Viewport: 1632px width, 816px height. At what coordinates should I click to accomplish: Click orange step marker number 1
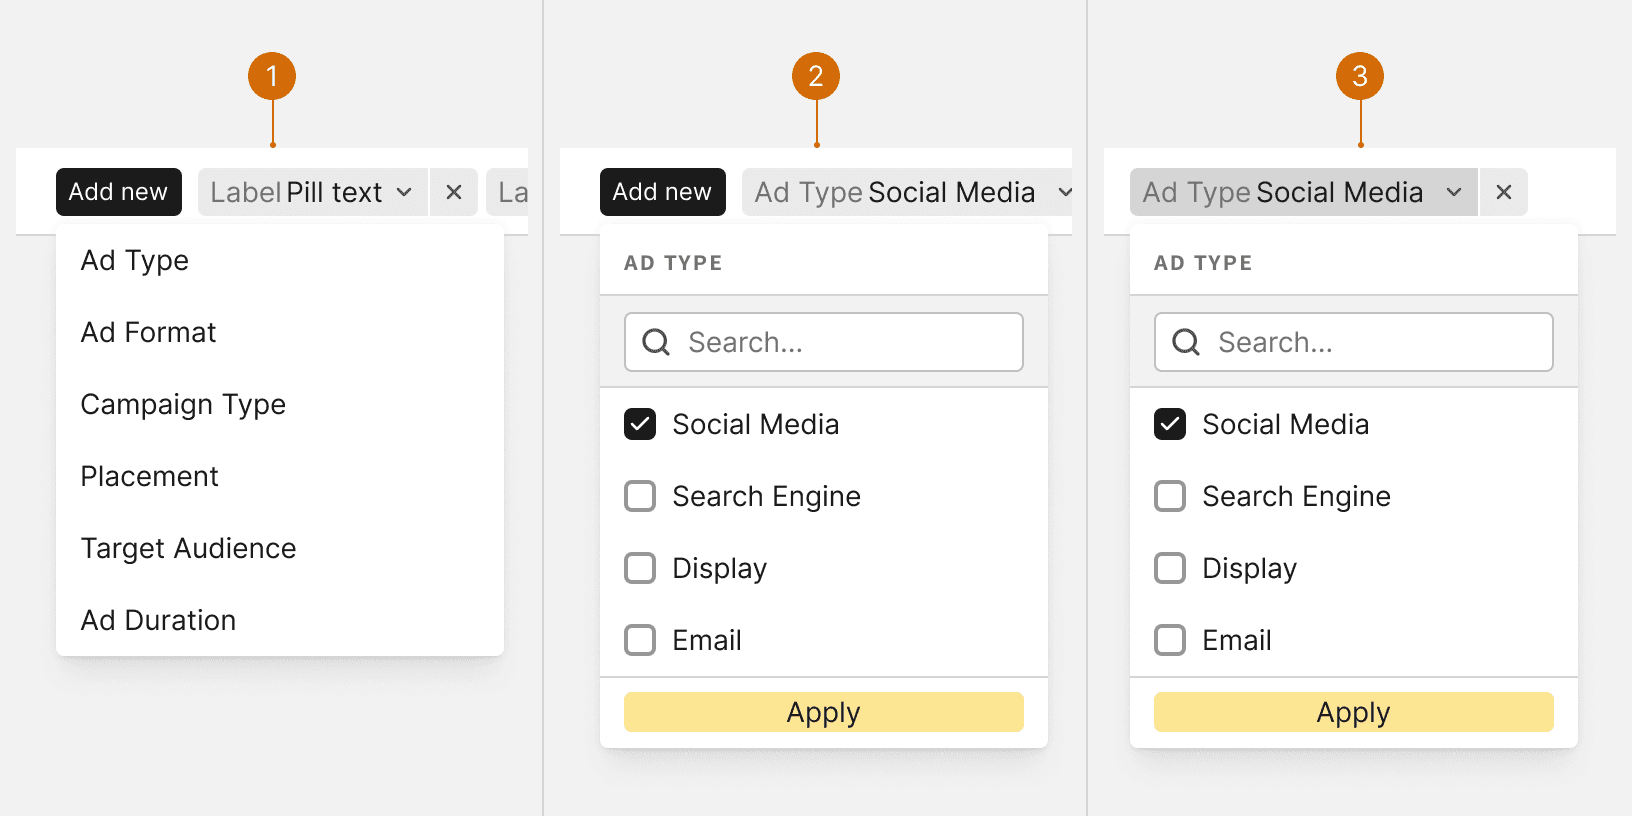click(x=272, y=76)
